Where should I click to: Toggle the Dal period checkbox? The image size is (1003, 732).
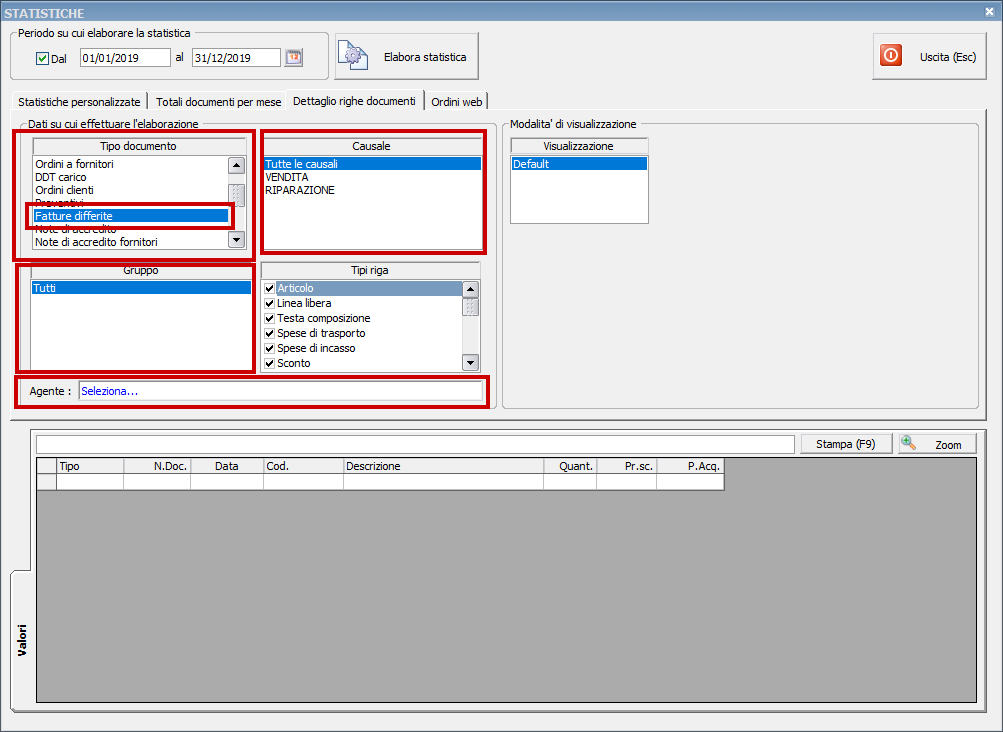[x=42, y=58]
